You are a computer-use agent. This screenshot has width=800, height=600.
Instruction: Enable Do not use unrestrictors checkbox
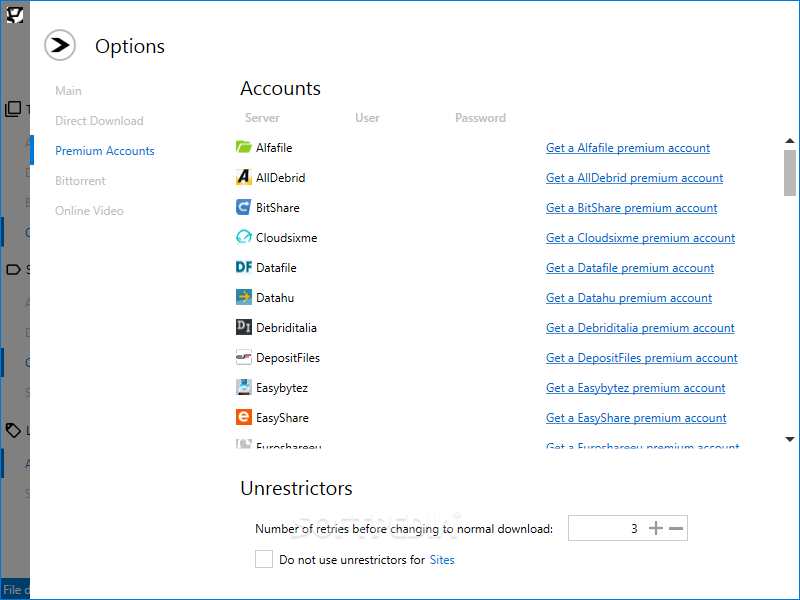pos(264,559)
